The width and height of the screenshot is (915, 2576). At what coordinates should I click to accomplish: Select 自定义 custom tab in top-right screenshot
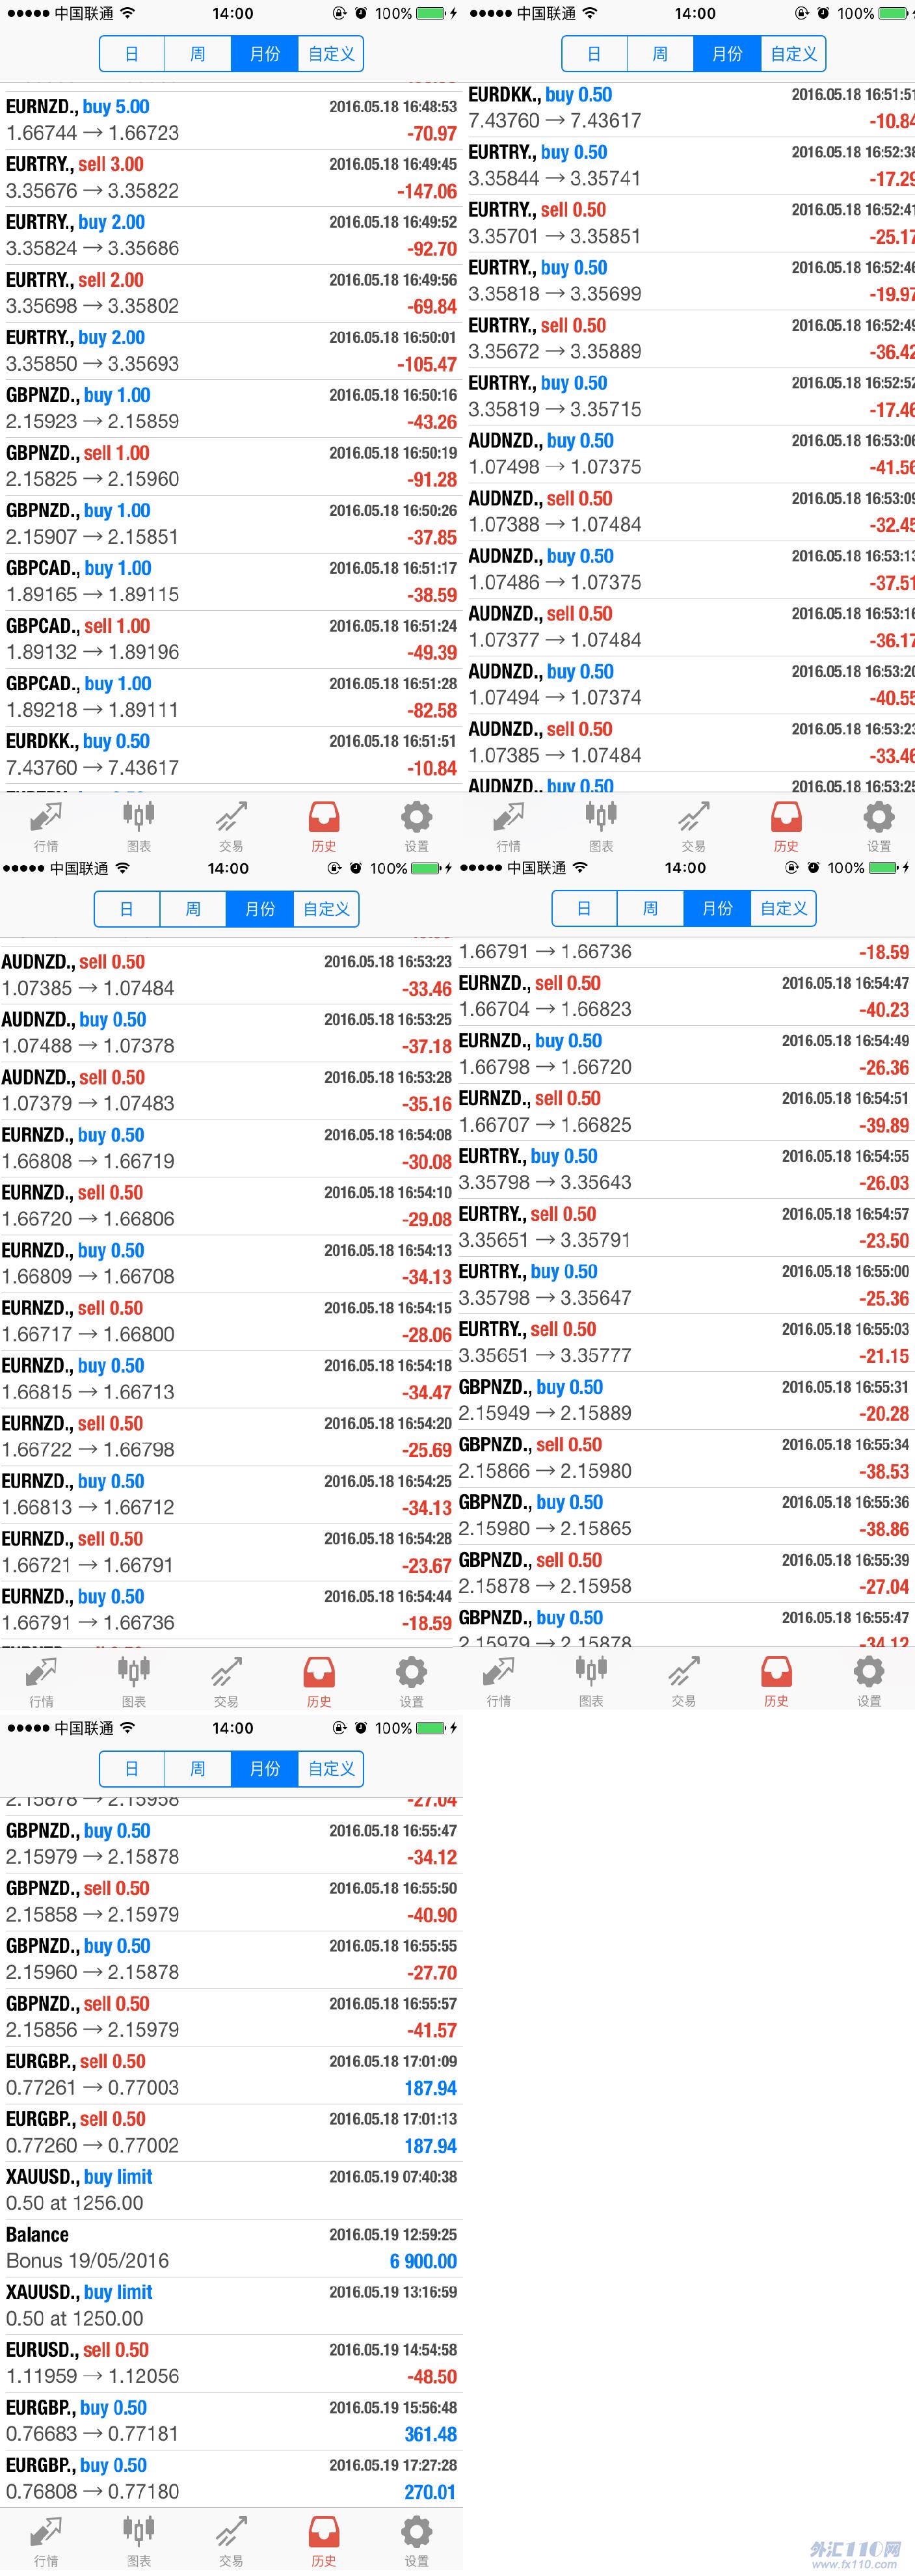[793, 54]
